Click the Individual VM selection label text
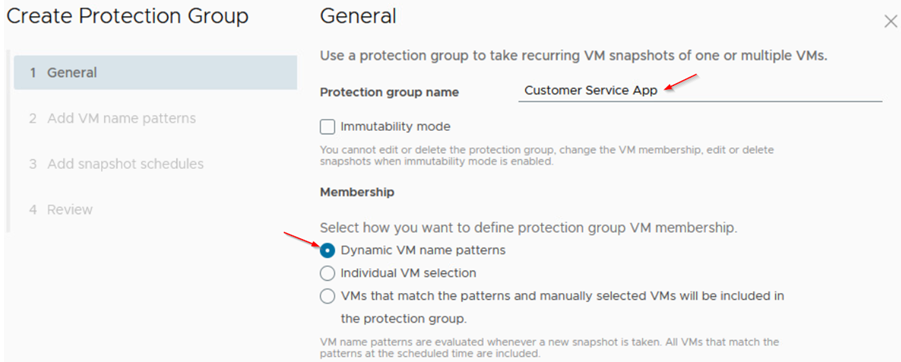The width and height of the screenshot is (901, 362). [x=409, y=273]
